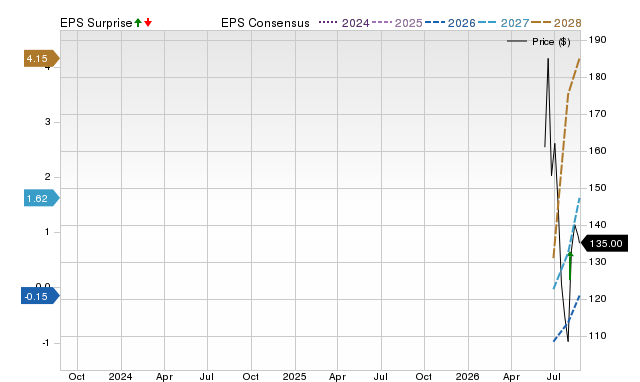Click the 160 price axis label

click(x=598, y=151)
